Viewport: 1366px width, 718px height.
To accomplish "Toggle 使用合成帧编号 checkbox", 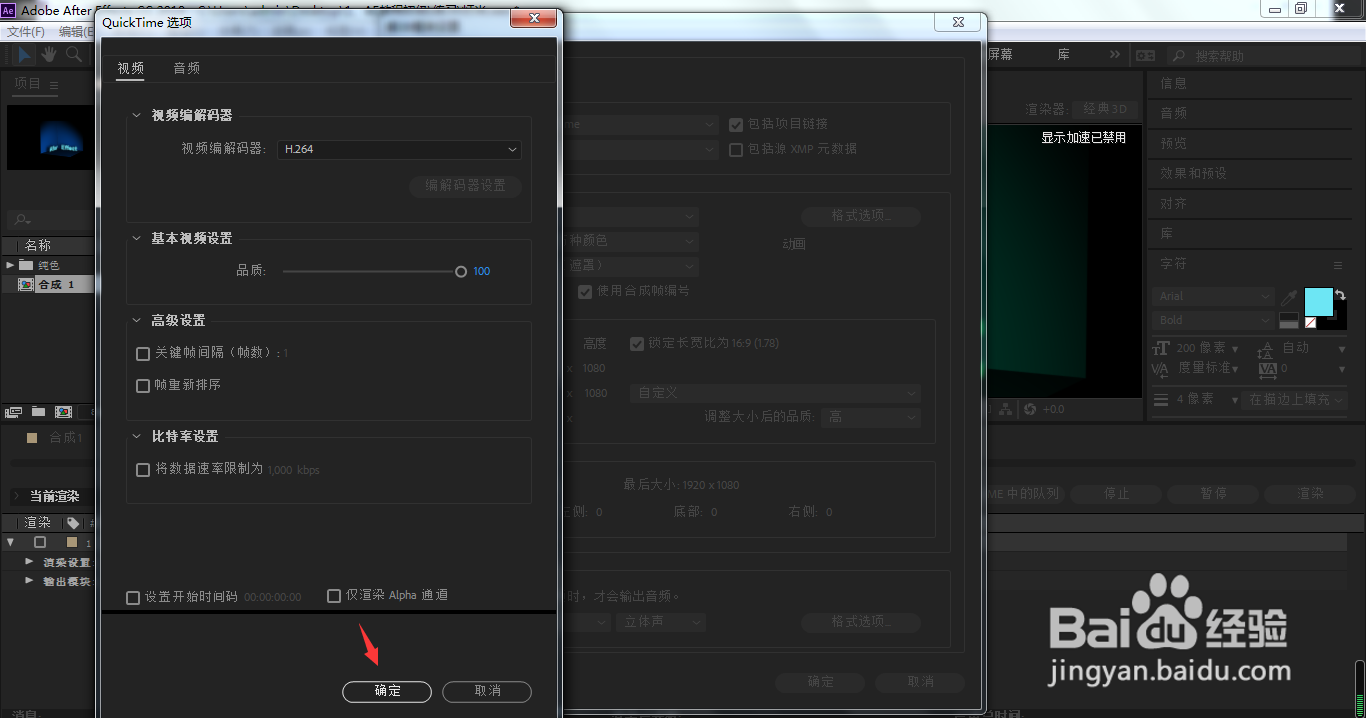I will point(585,291).
